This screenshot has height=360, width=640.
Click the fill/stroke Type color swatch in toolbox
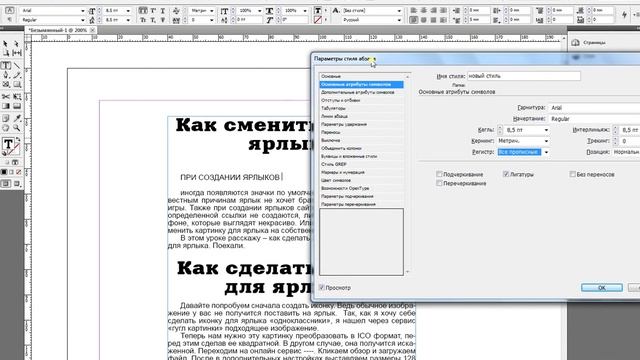tap(8, 144)
